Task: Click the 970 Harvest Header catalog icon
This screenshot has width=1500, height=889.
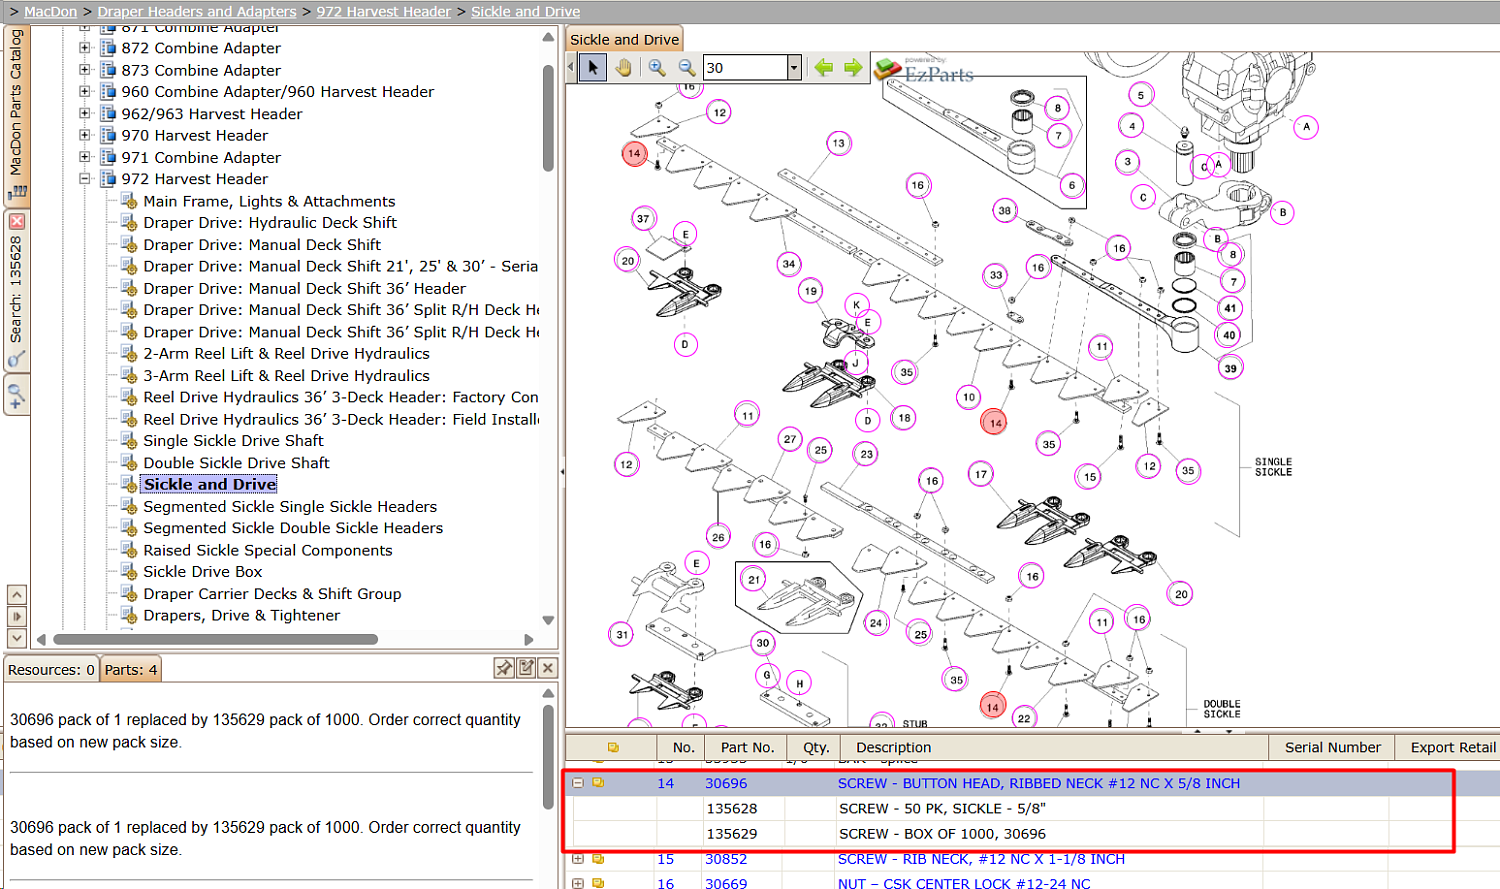Action: click(108, 135)
